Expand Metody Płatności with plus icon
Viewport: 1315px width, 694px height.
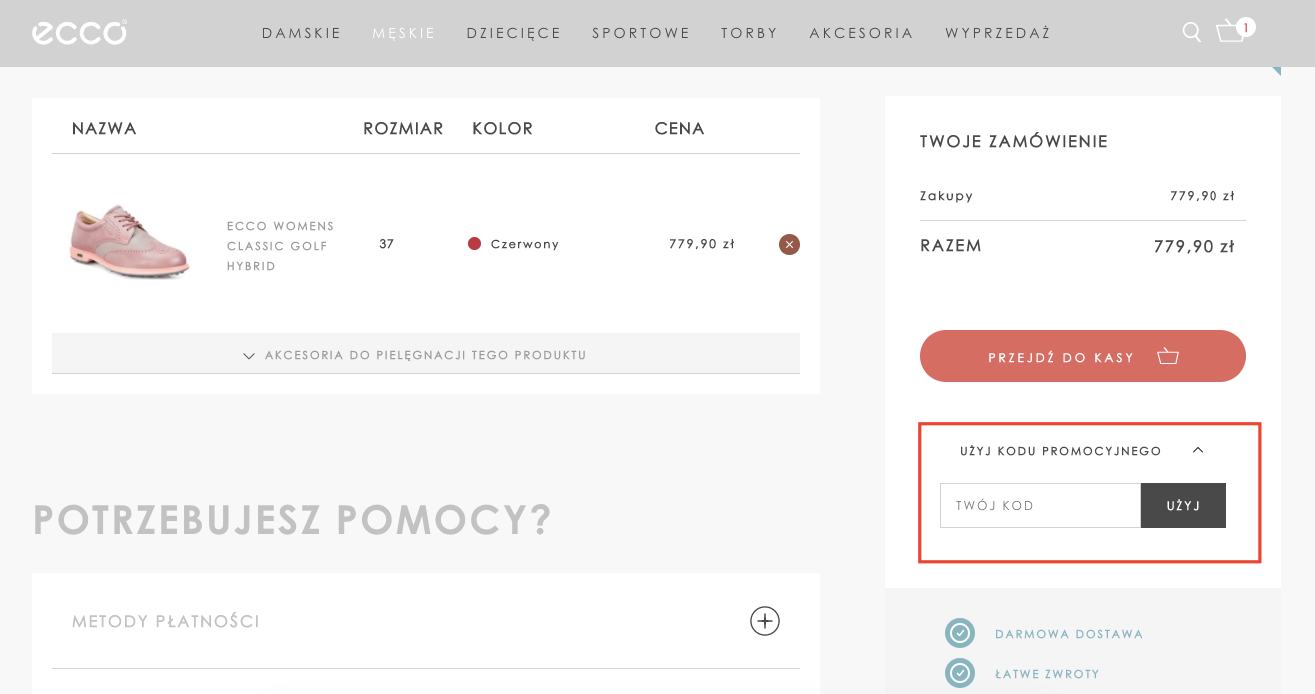765,621
